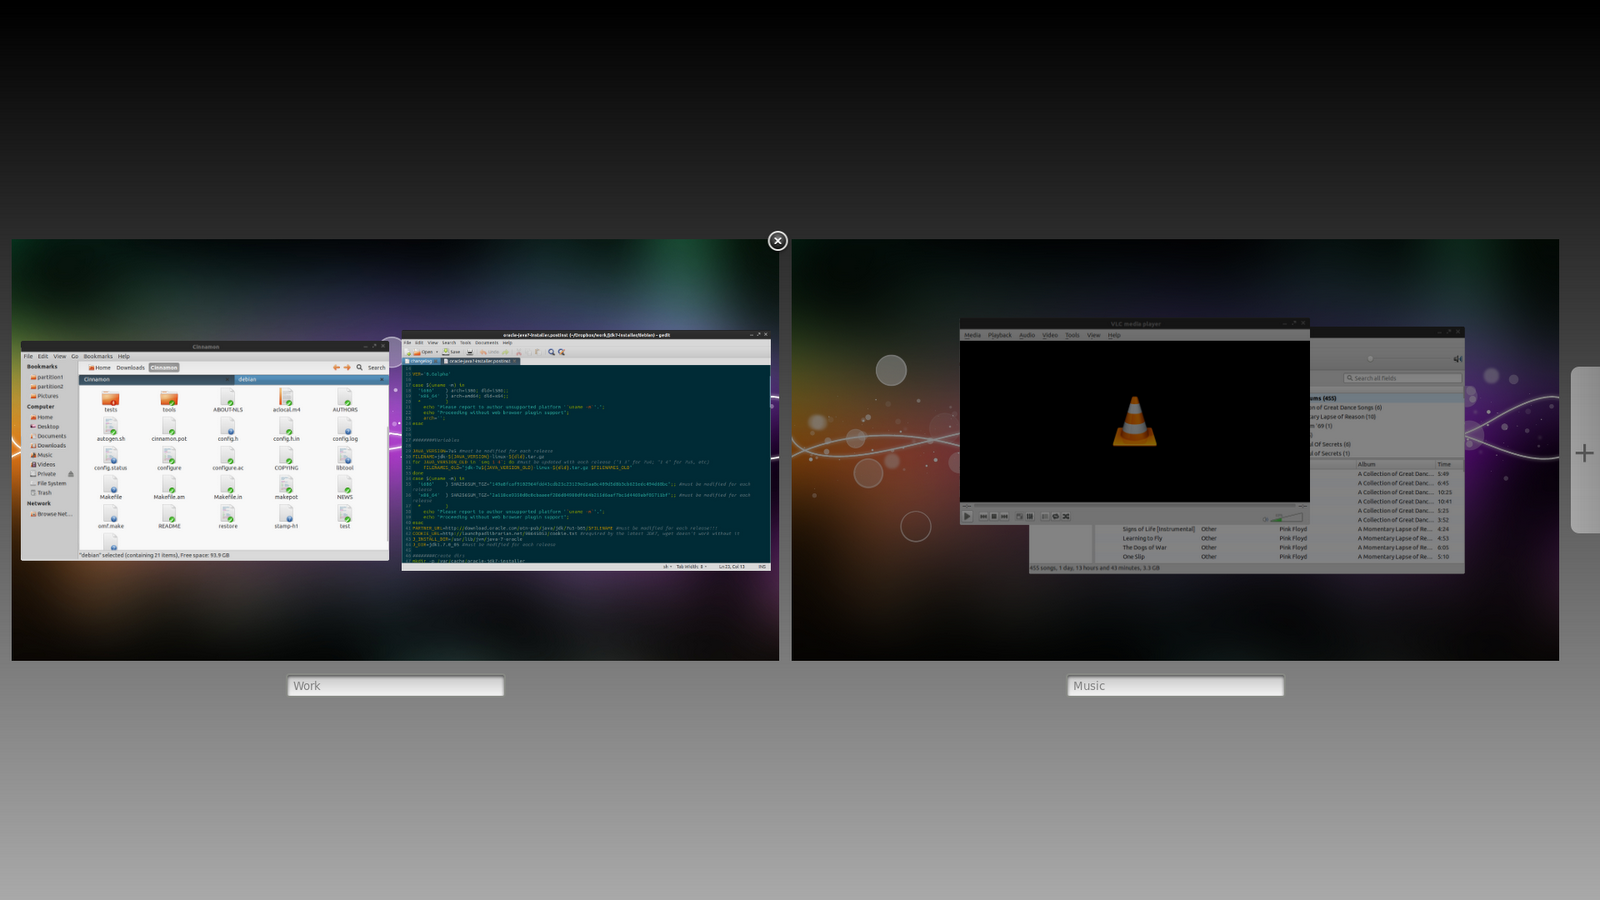Click VLC's Stop playback icon
1600x900 pixels.
(x=993, y=516)
